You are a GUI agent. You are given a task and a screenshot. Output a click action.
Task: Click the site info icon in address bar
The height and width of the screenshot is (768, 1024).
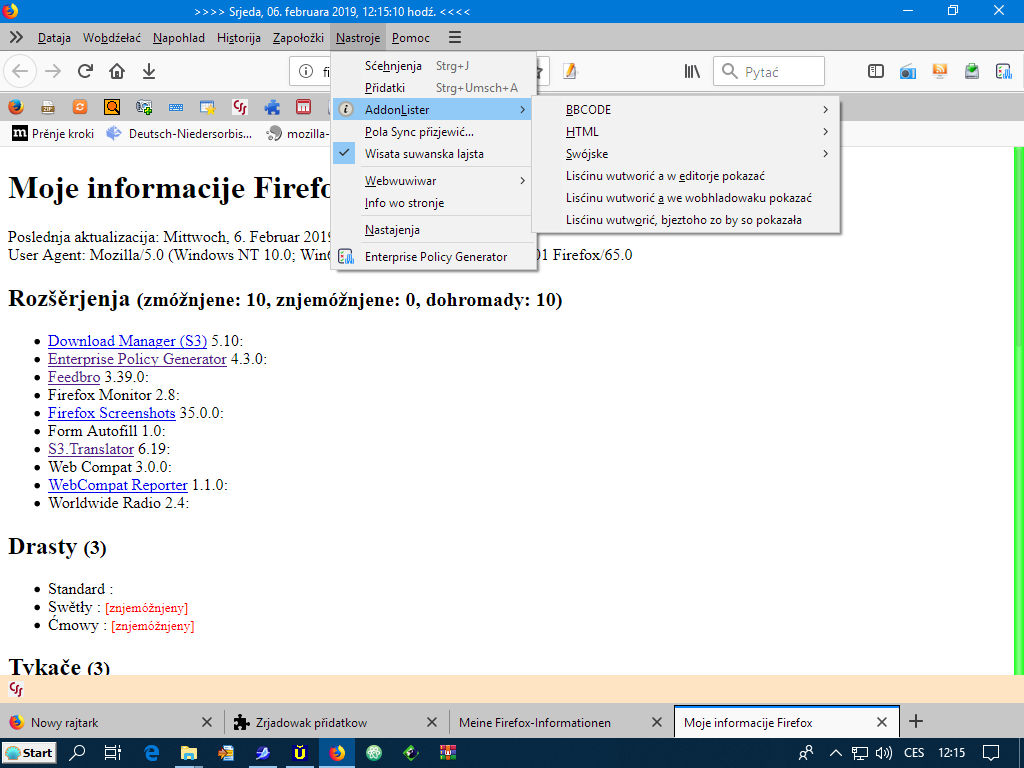306,71
